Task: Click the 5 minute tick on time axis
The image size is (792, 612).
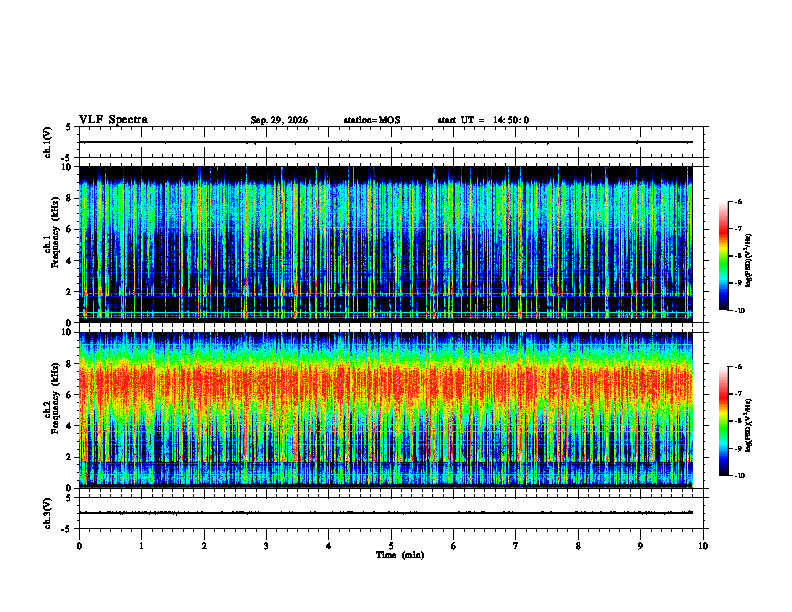Action: pyautogui.click(x=391, y=546)
